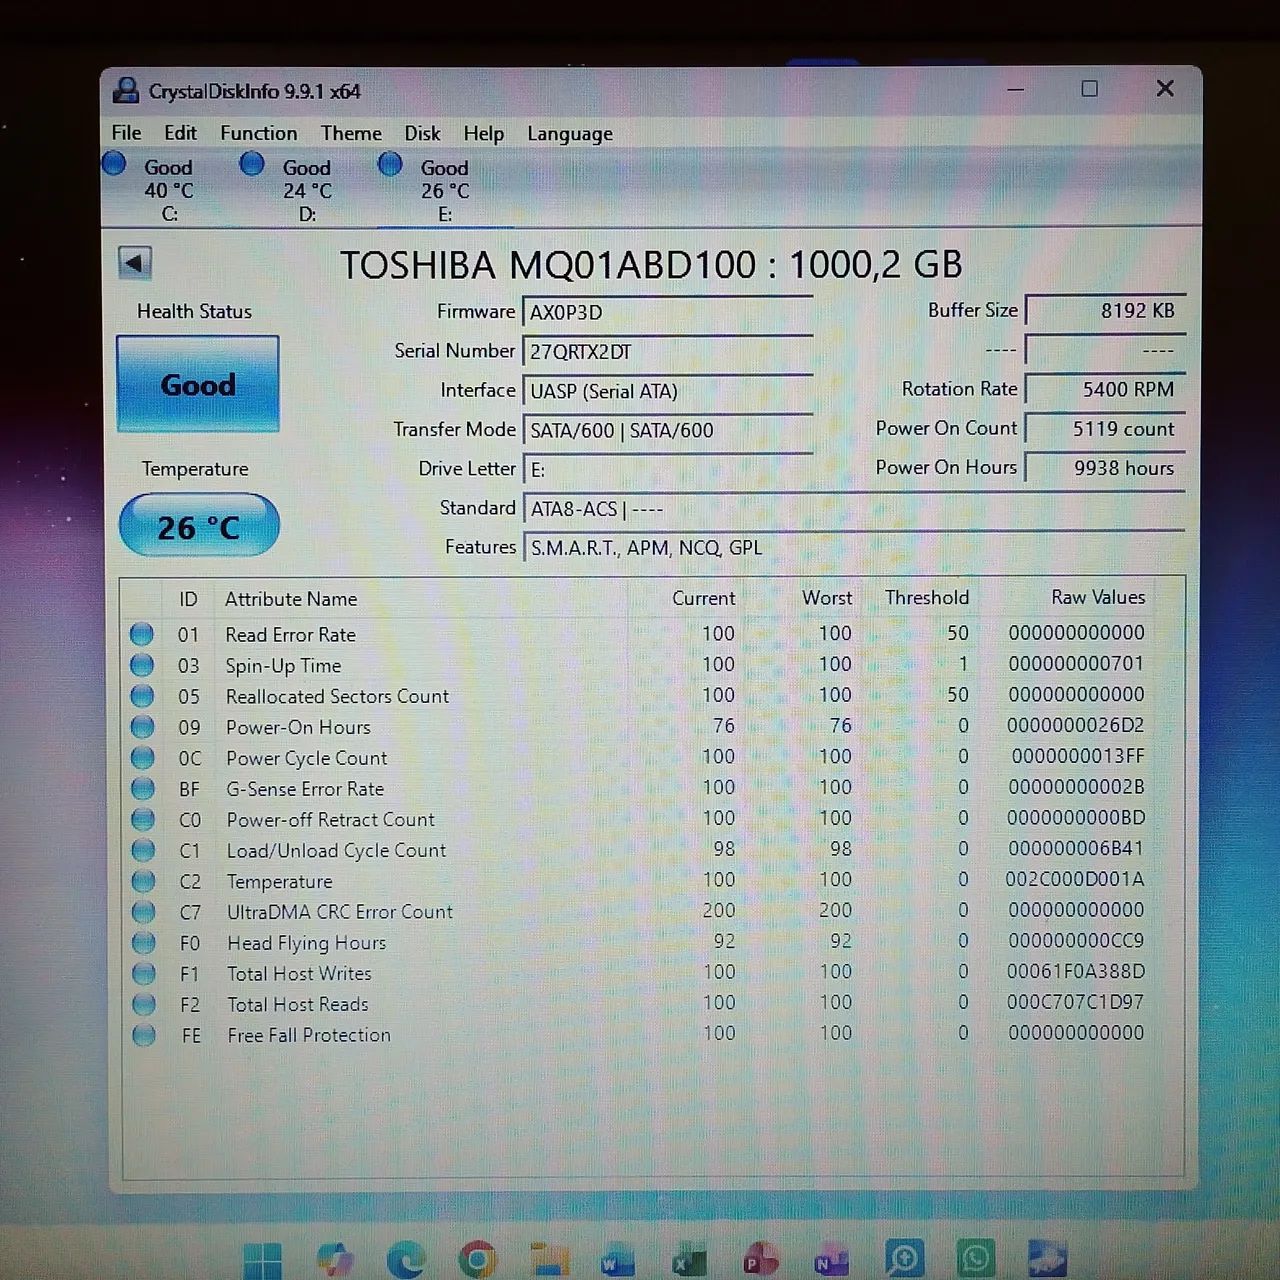The image size is (1280, 1280).
Task: Click the status icon for Read Error Rate
Action: tap(142, 634)
